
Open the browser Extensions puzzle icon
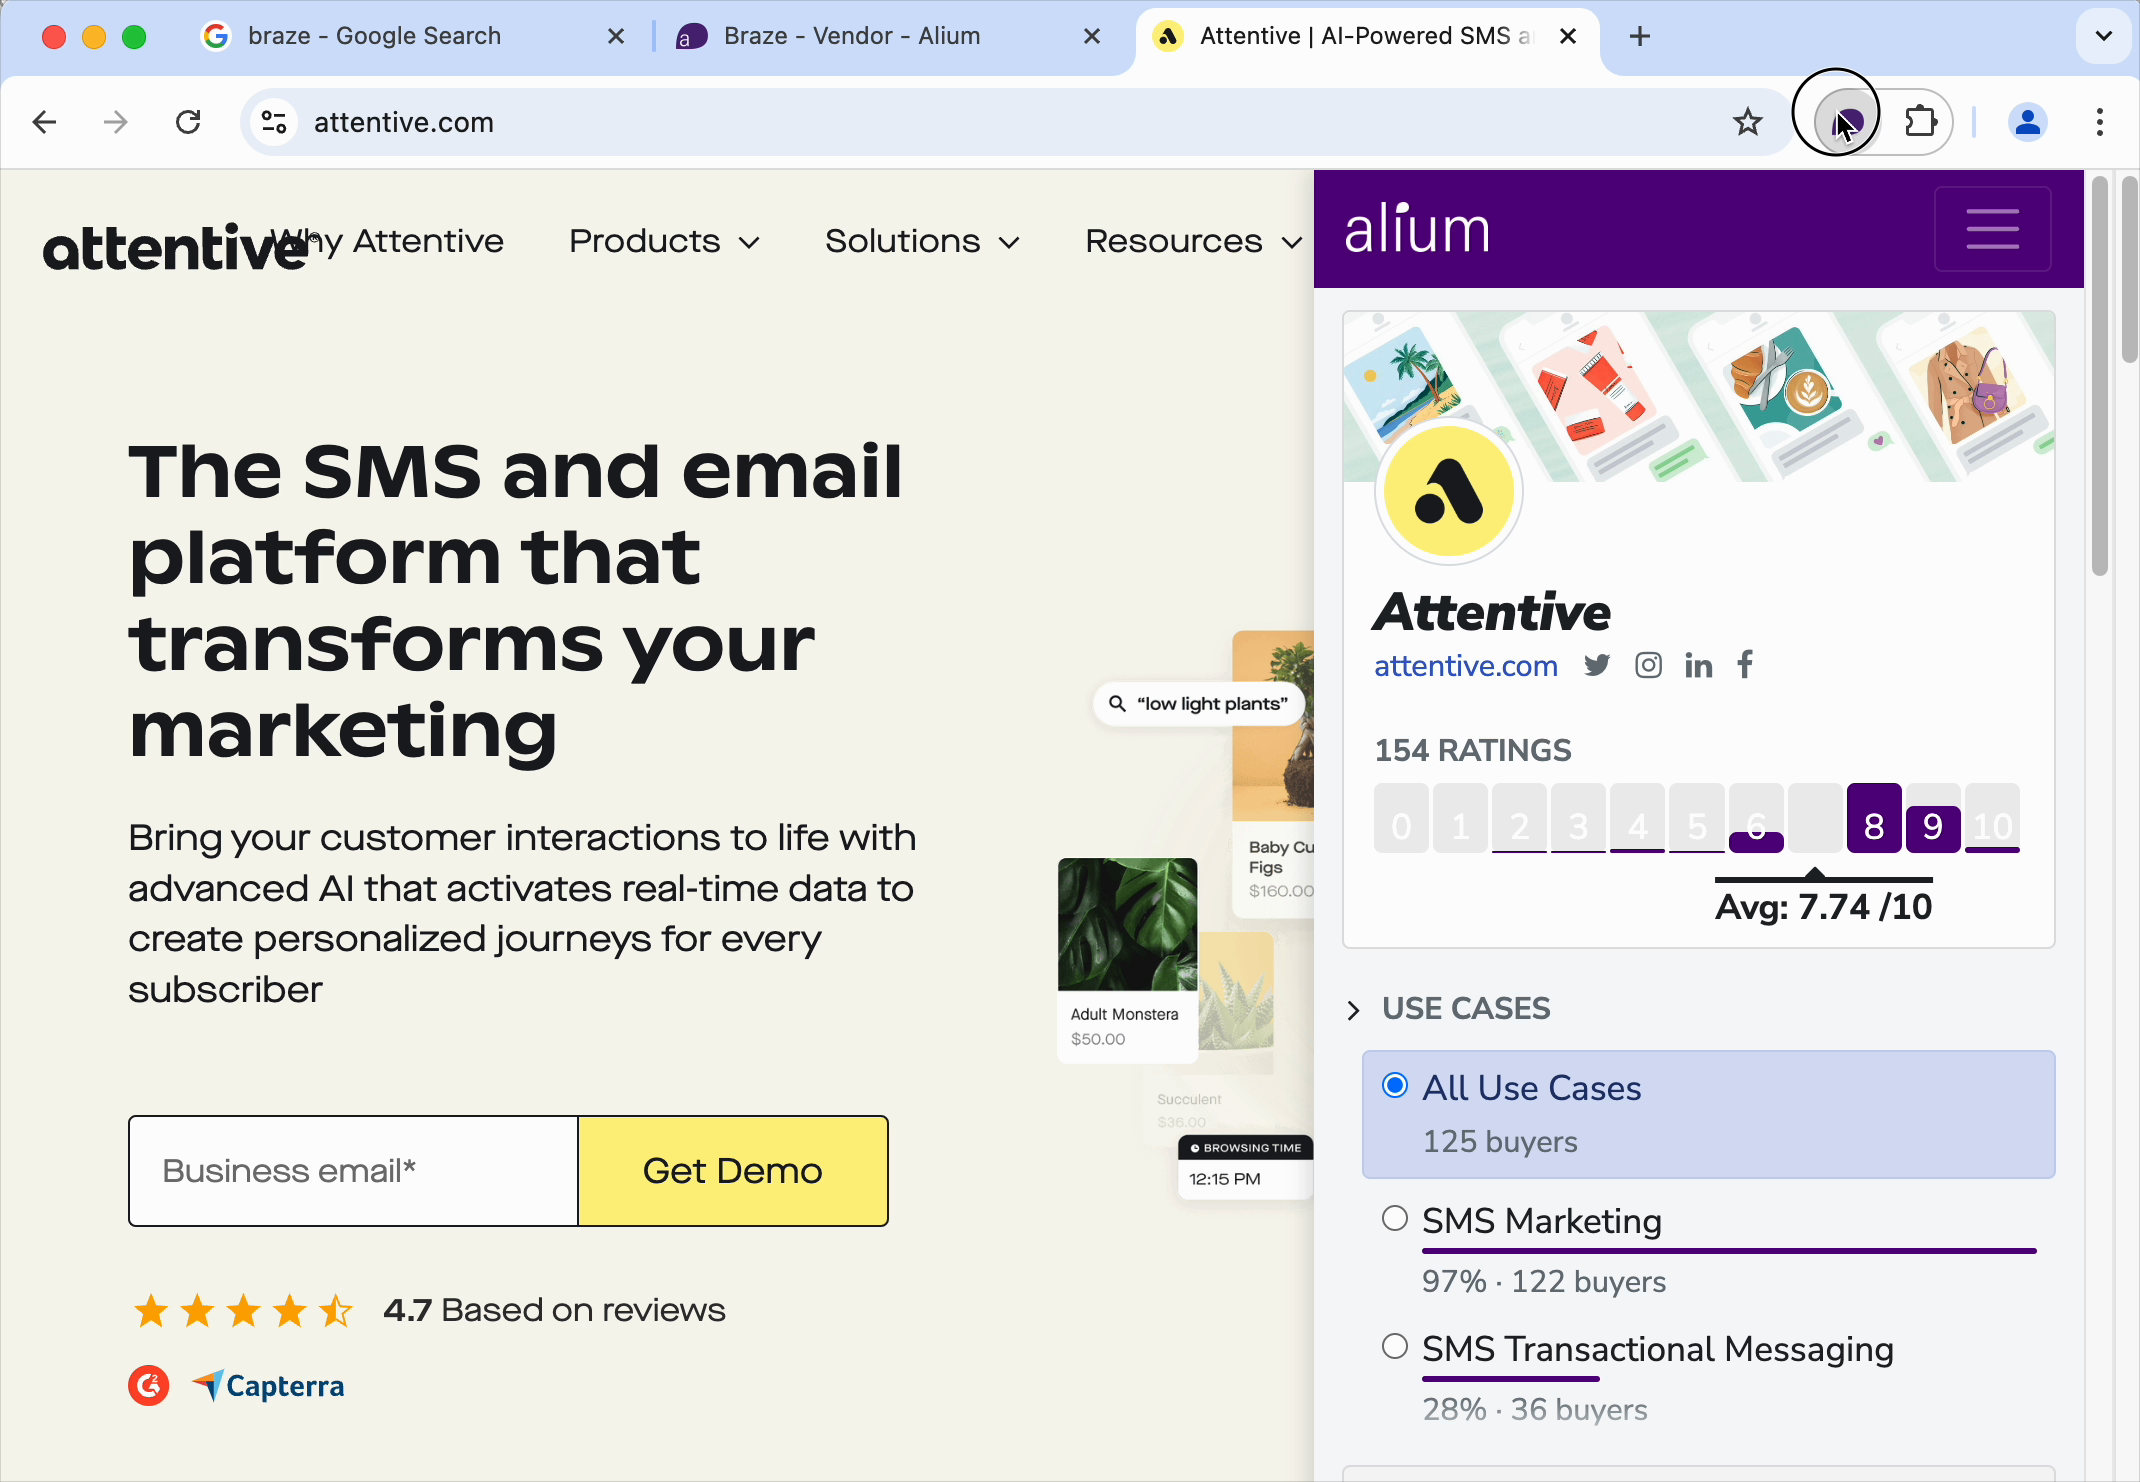[1921, 122]
